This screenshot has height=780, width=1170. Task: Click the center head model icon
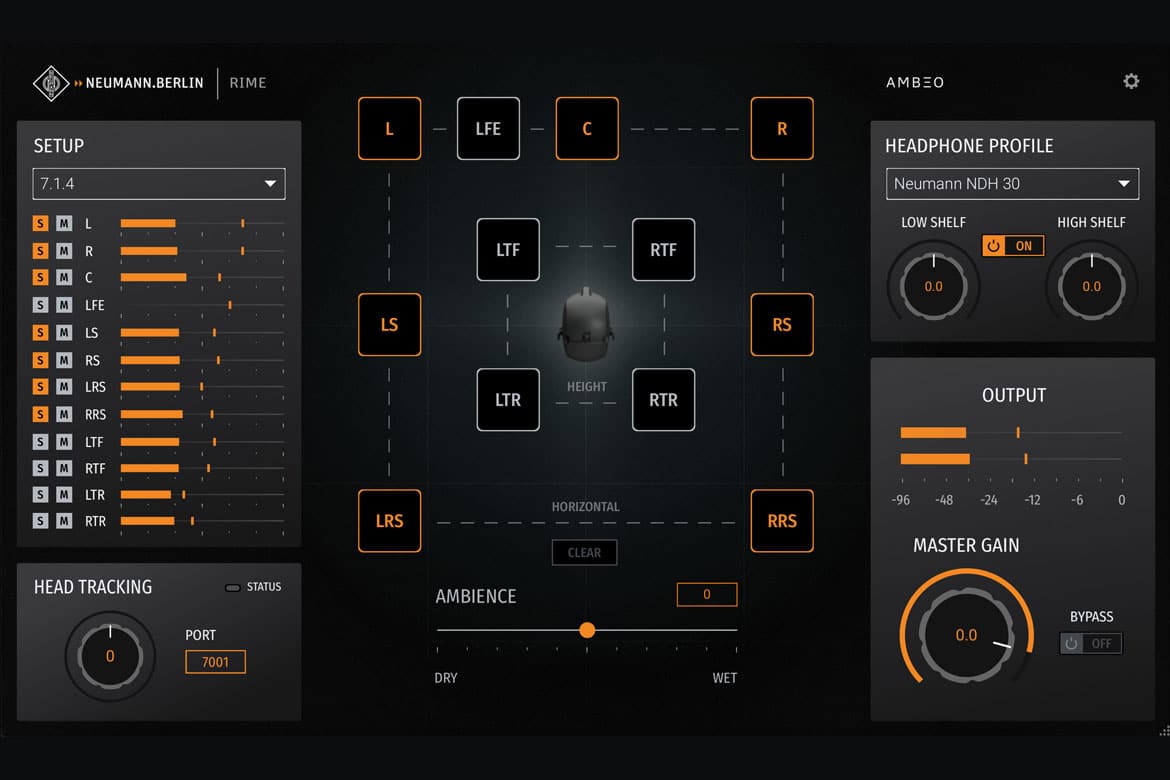586,325
